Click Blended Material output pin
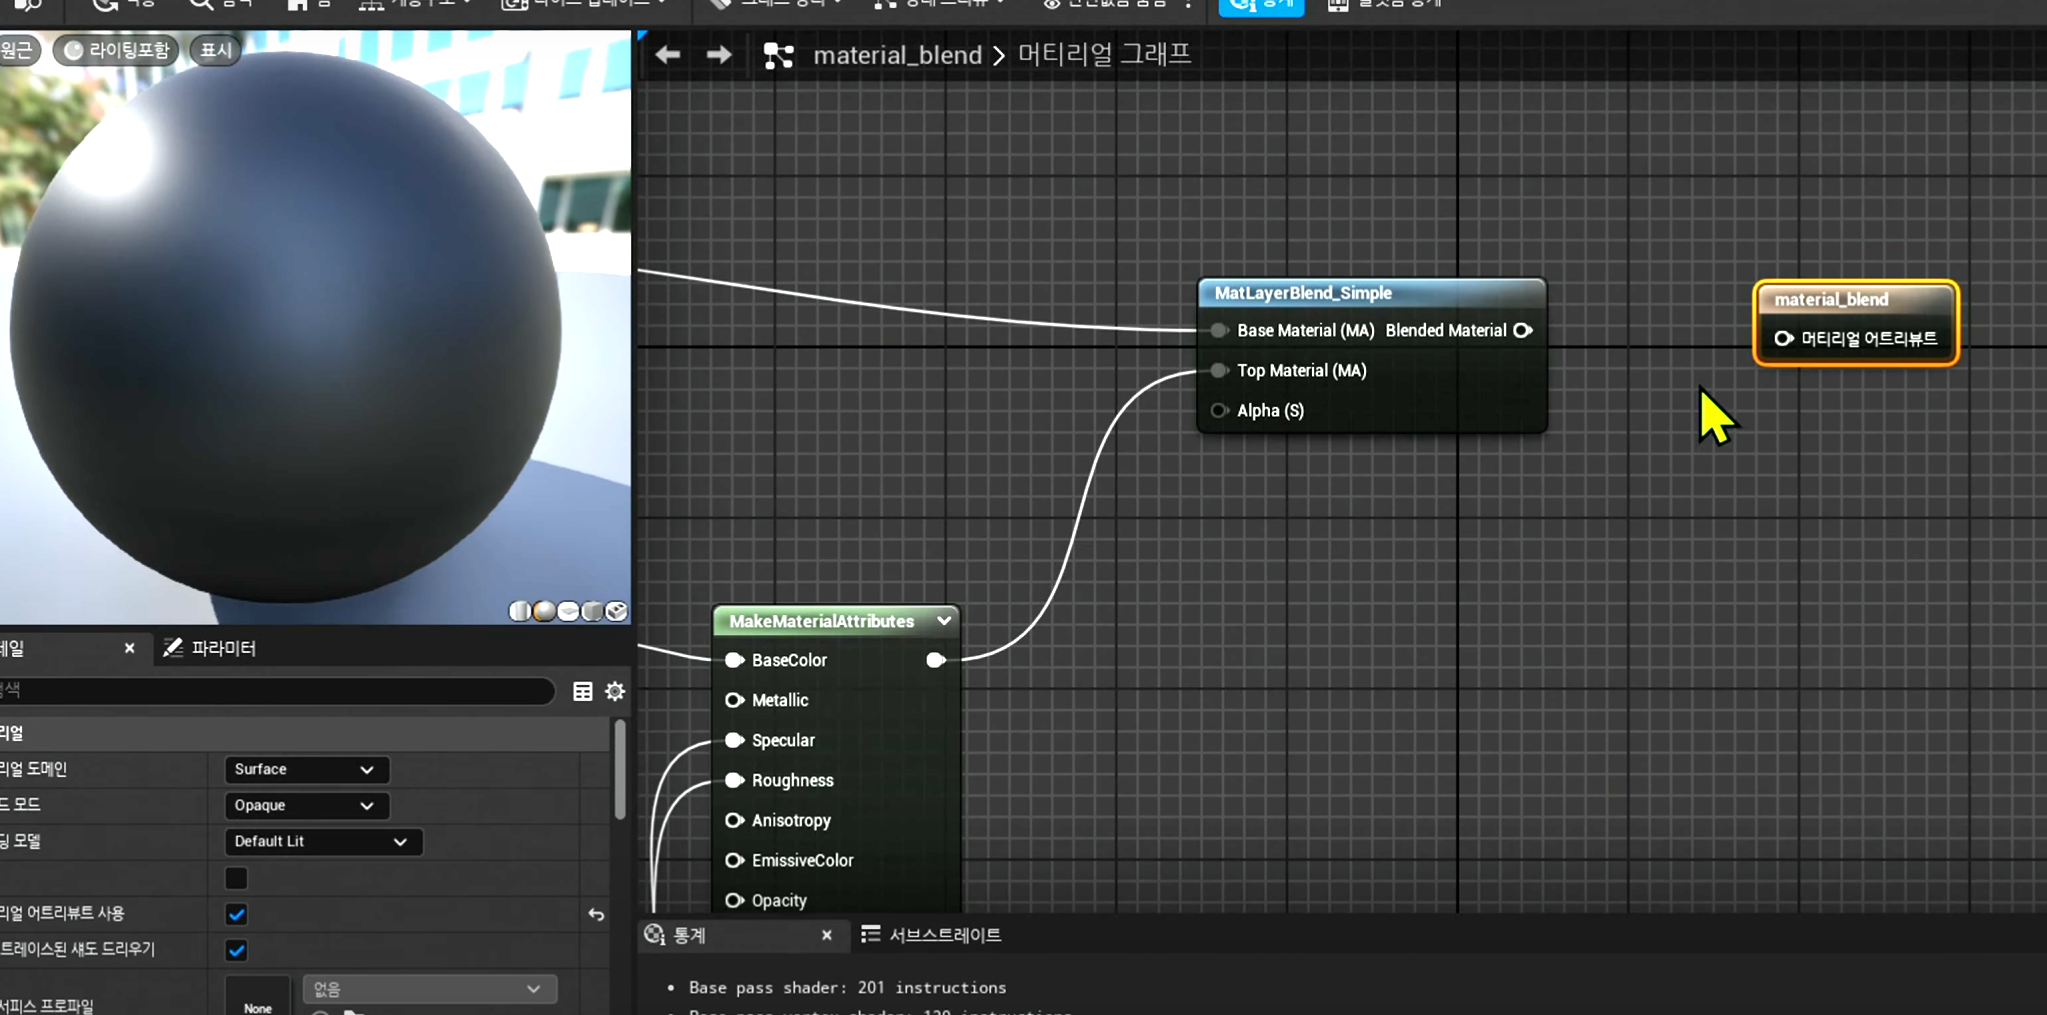This screenshot has width=2047, height=1015. pyautogui.click(x=1523, y=330)
